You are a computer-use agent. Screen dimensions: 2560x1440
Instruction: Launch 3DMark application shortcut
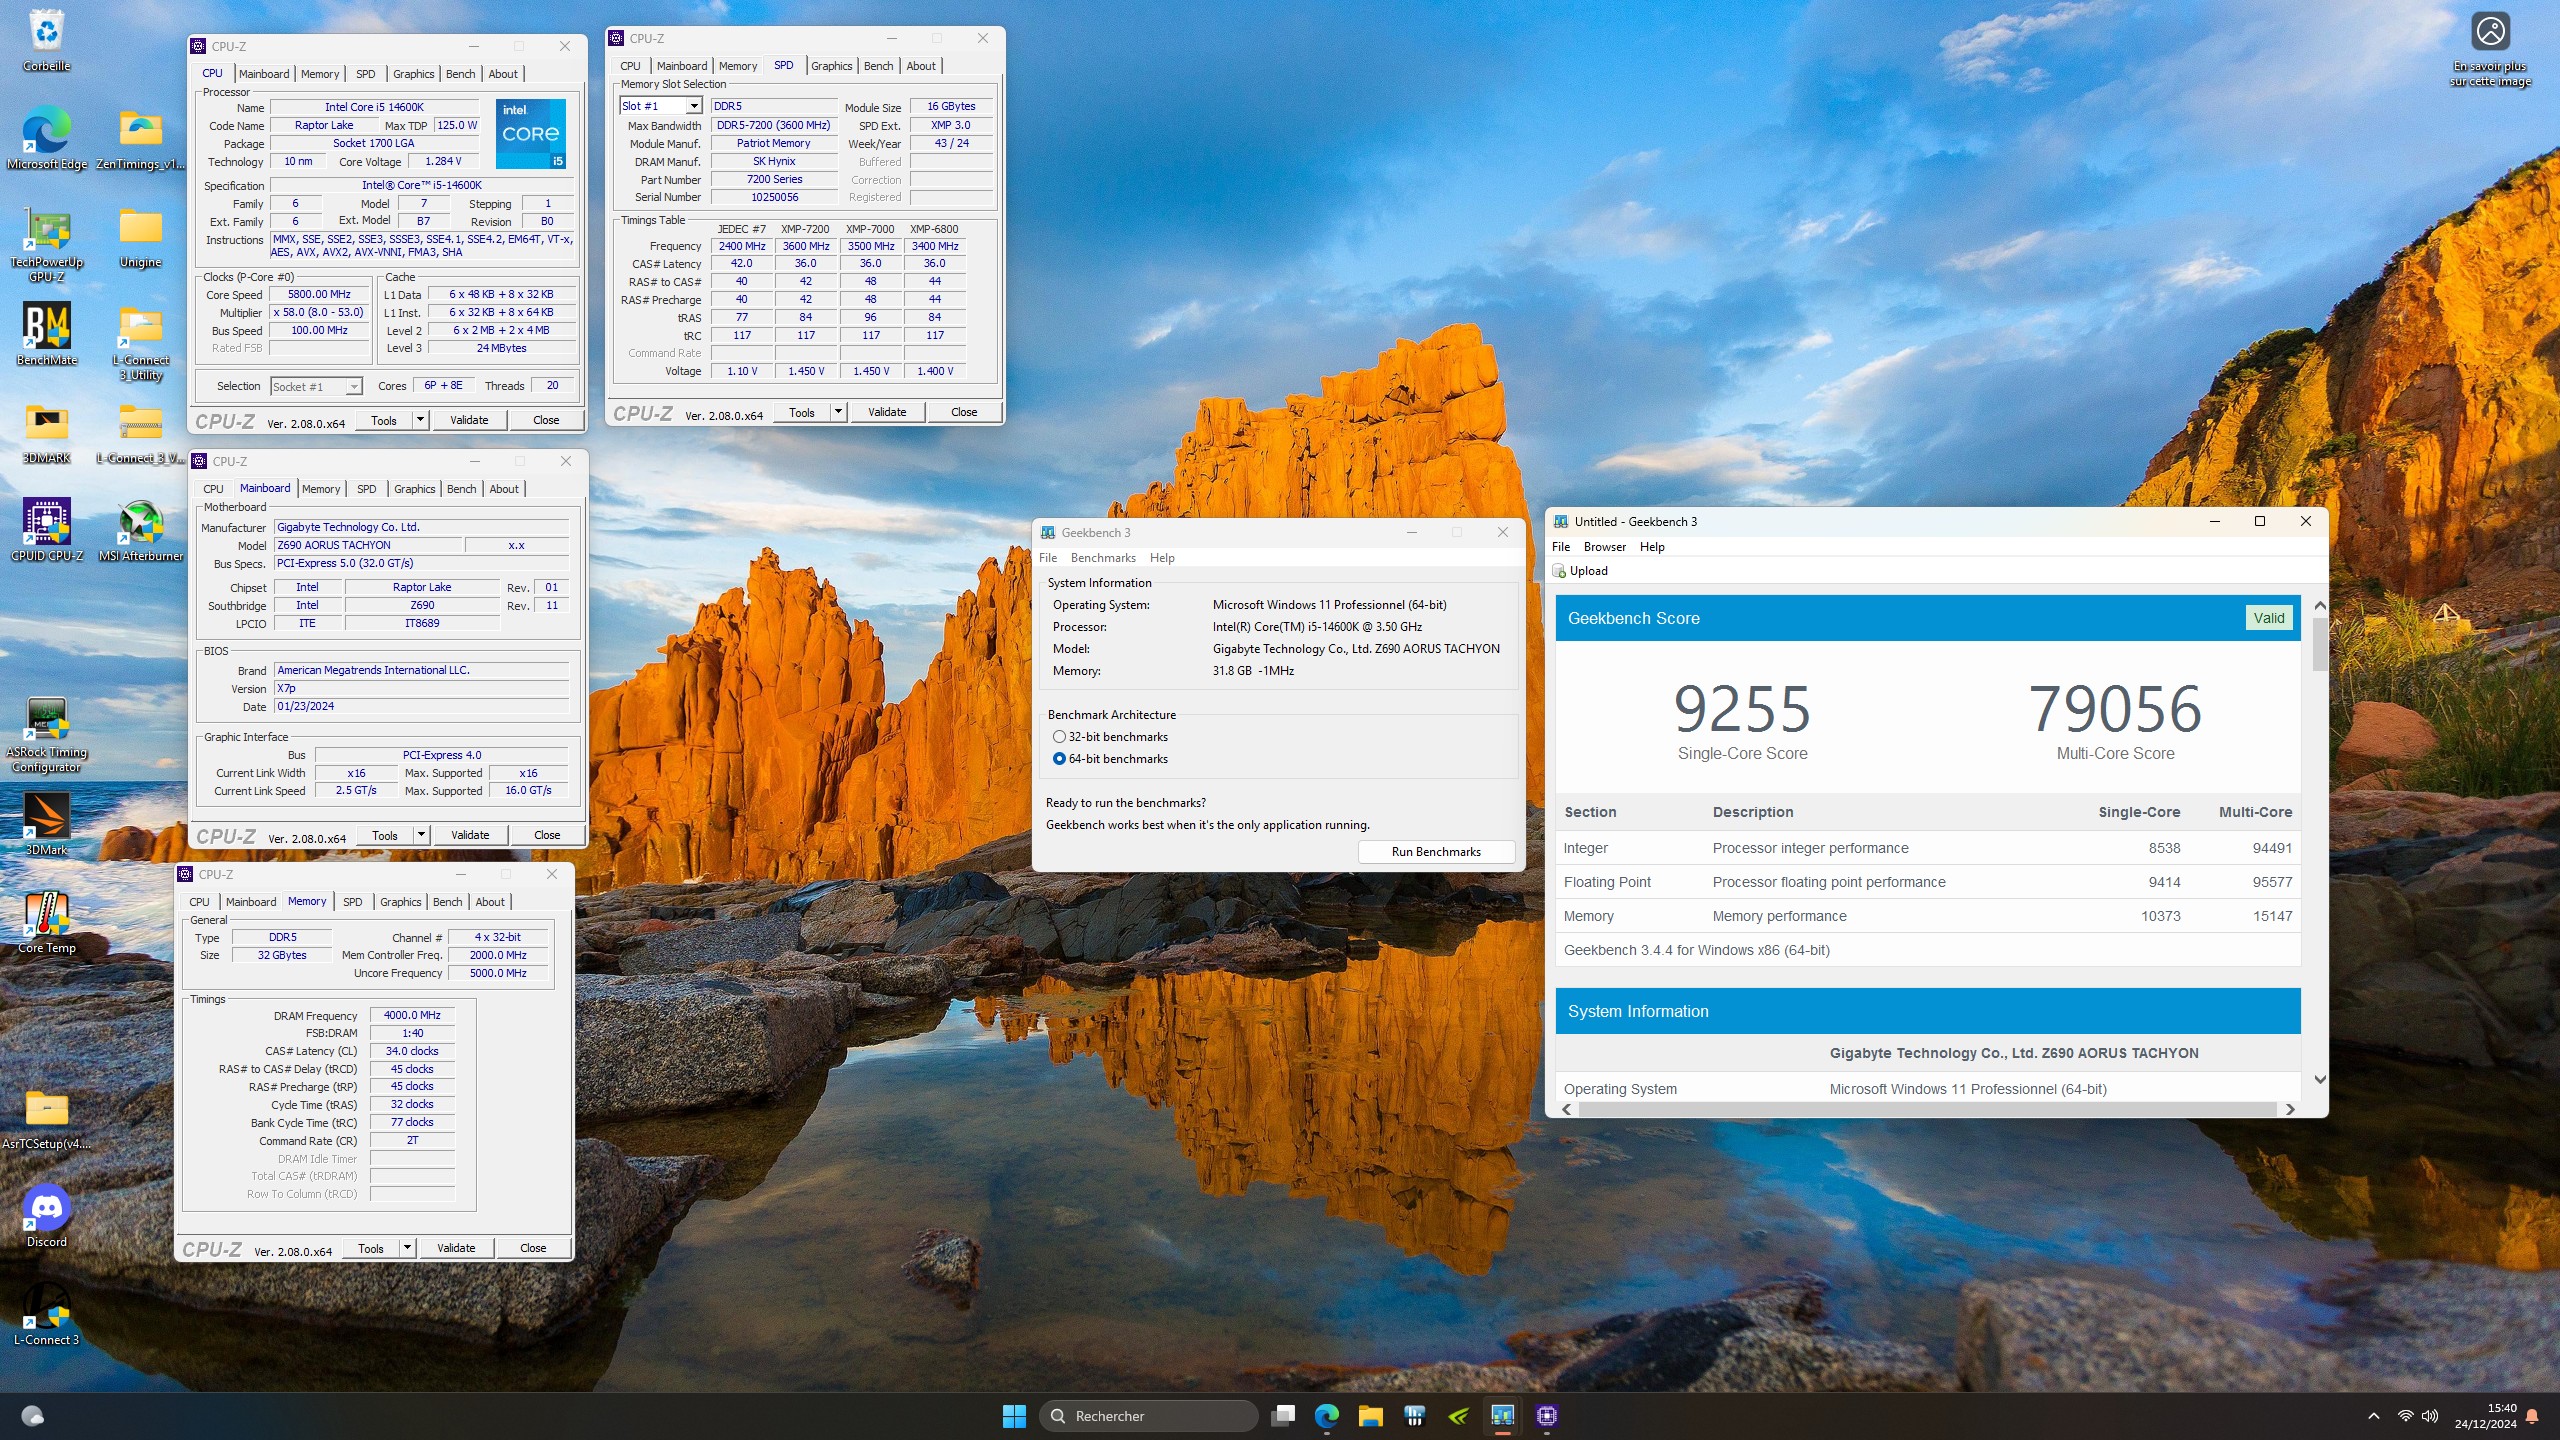pyautogui.click(x=47, y=823)
